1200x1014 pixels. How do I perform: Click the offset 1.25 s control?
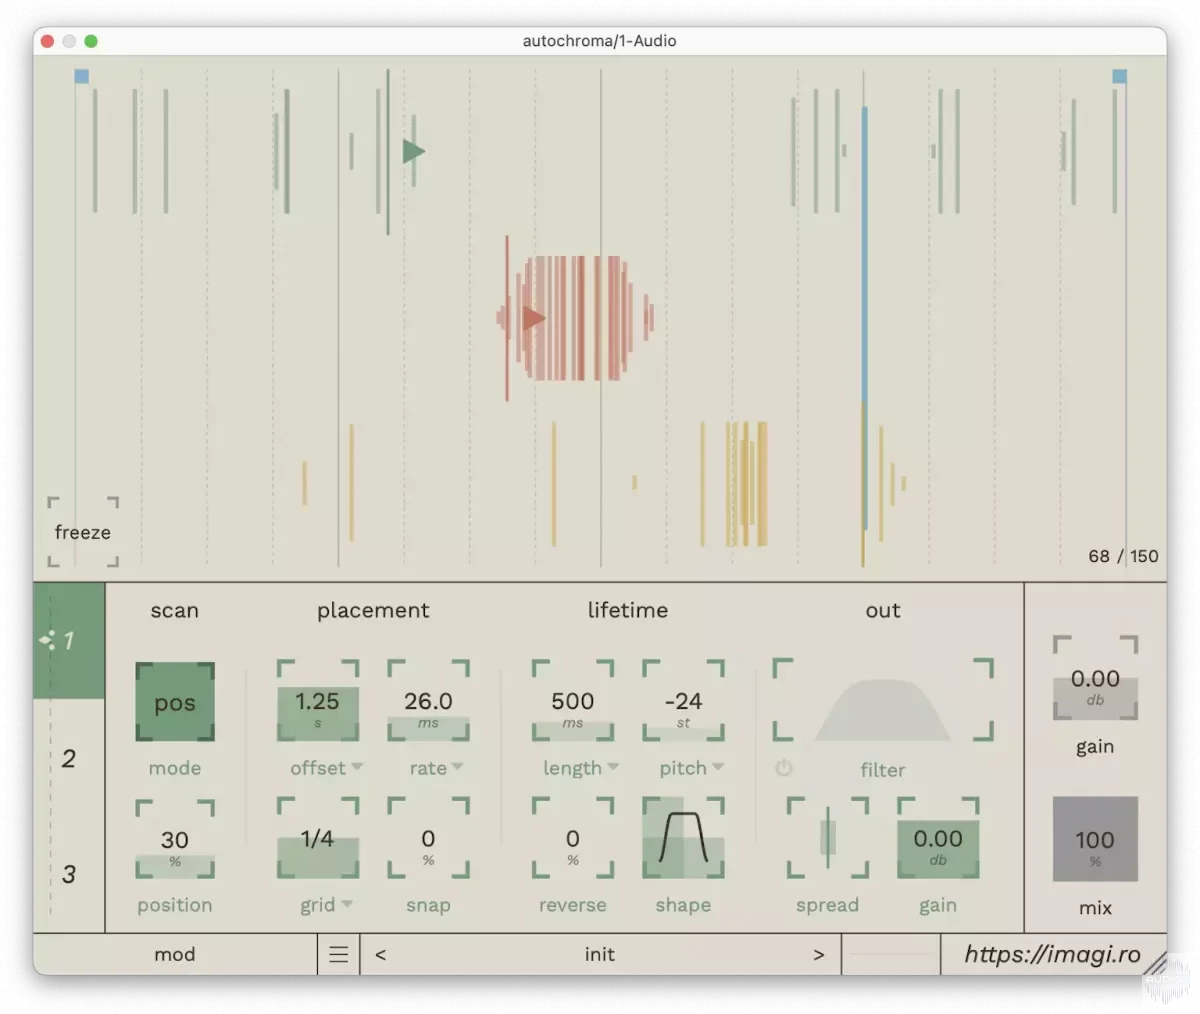click(x=318, y=701)
